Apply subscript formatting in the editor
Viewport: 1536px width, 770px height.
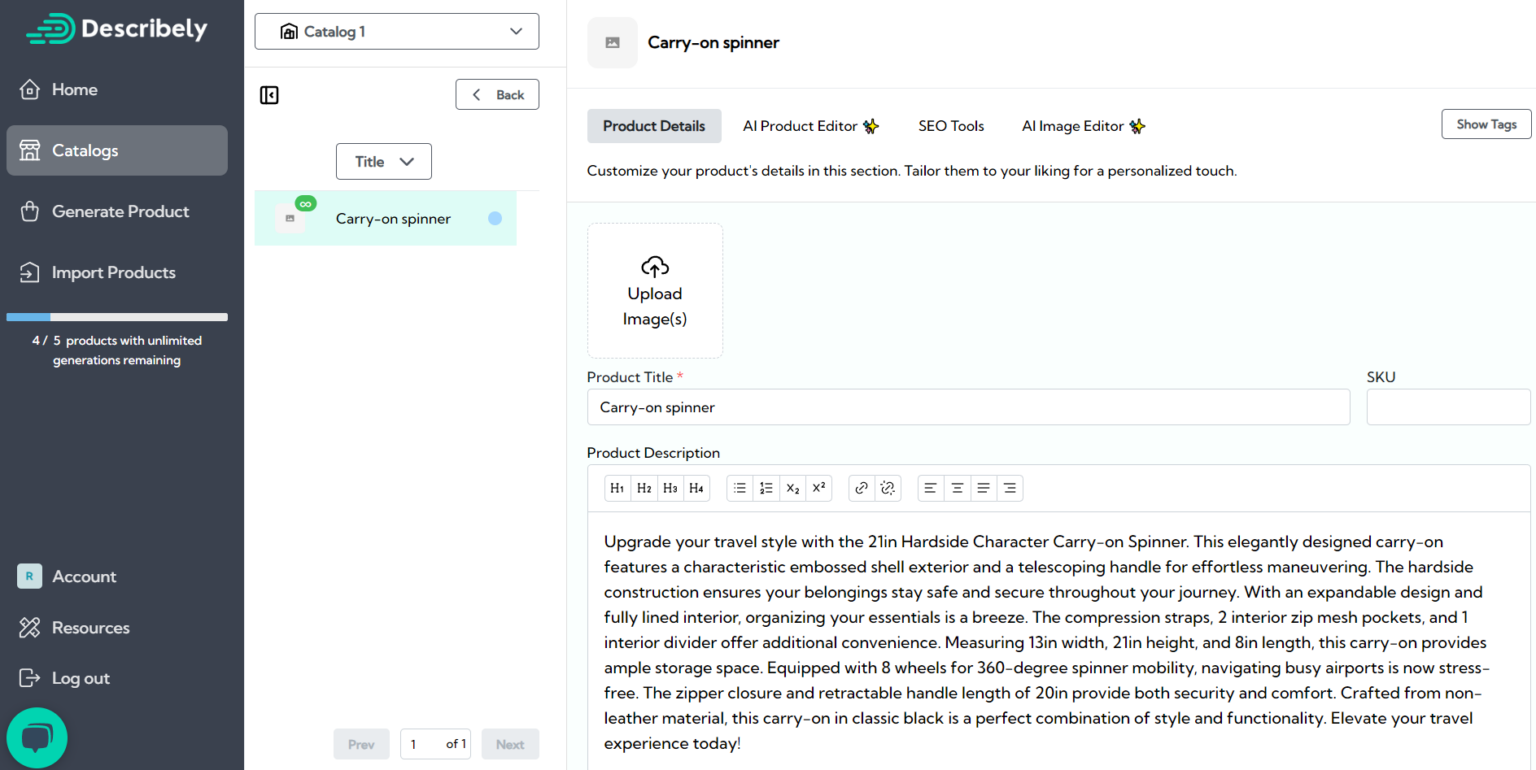click(792, 488)
